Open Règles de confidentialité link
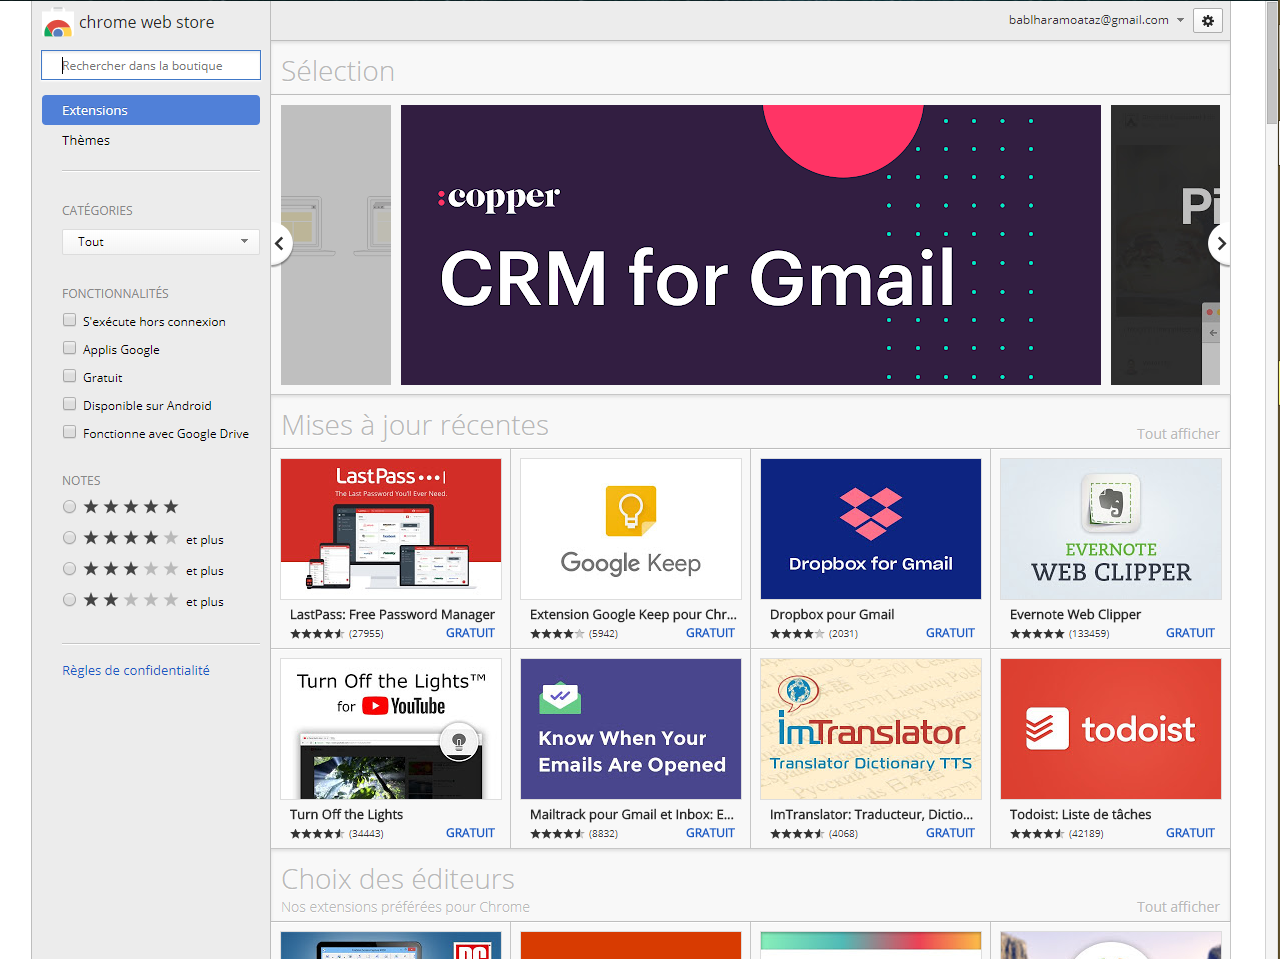The height and width of the screenshot is (959, 1280). tap(136, 670)
